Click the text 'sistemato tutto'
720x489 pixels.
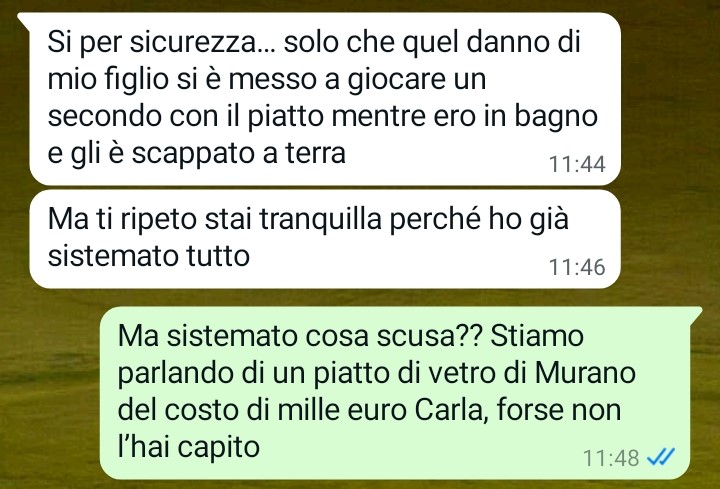149,255
